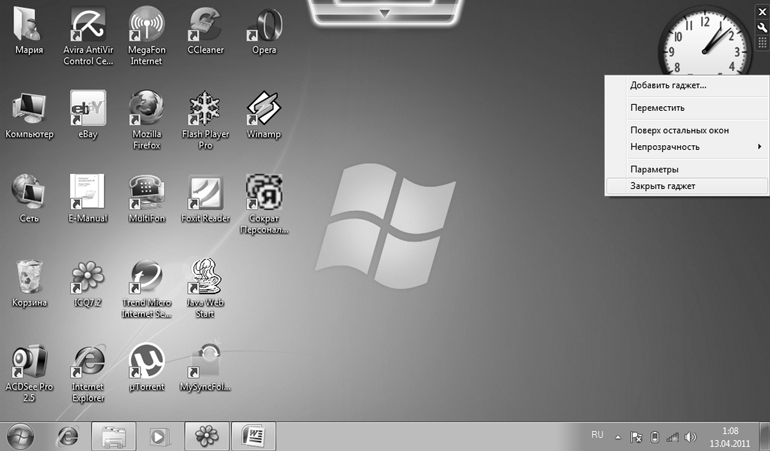Screen dimensions: 770x451
Task: Select the CCleaner desktop icon
Action: 205,30
